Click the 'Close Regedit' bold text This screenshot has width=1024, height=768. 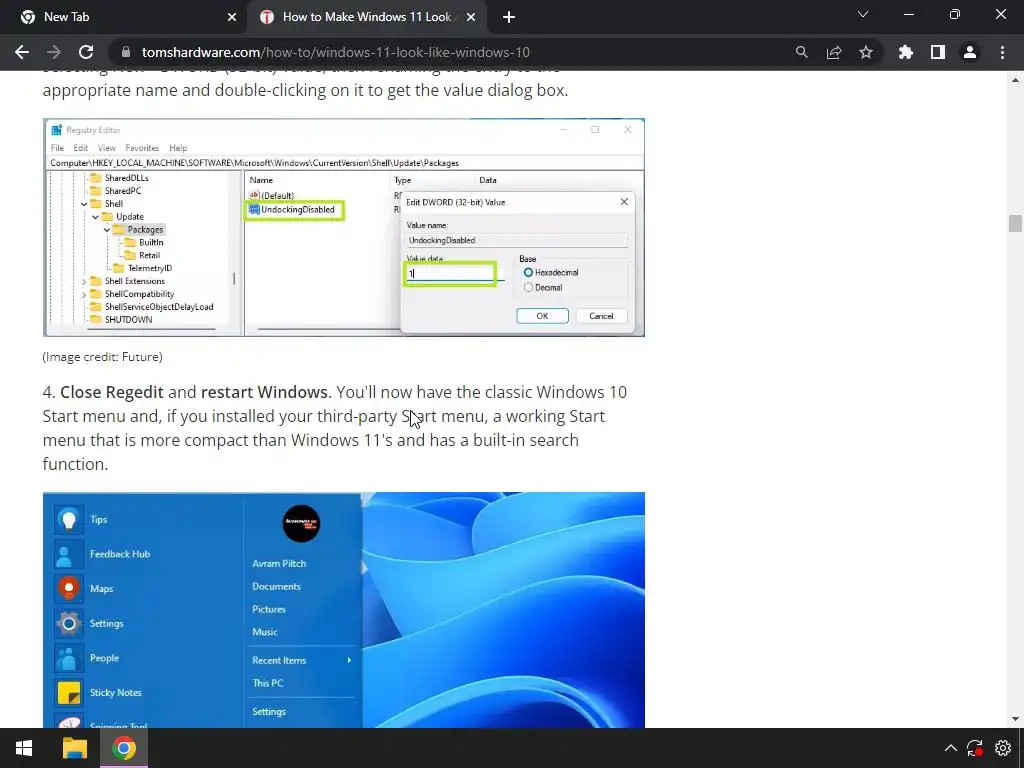112,392
